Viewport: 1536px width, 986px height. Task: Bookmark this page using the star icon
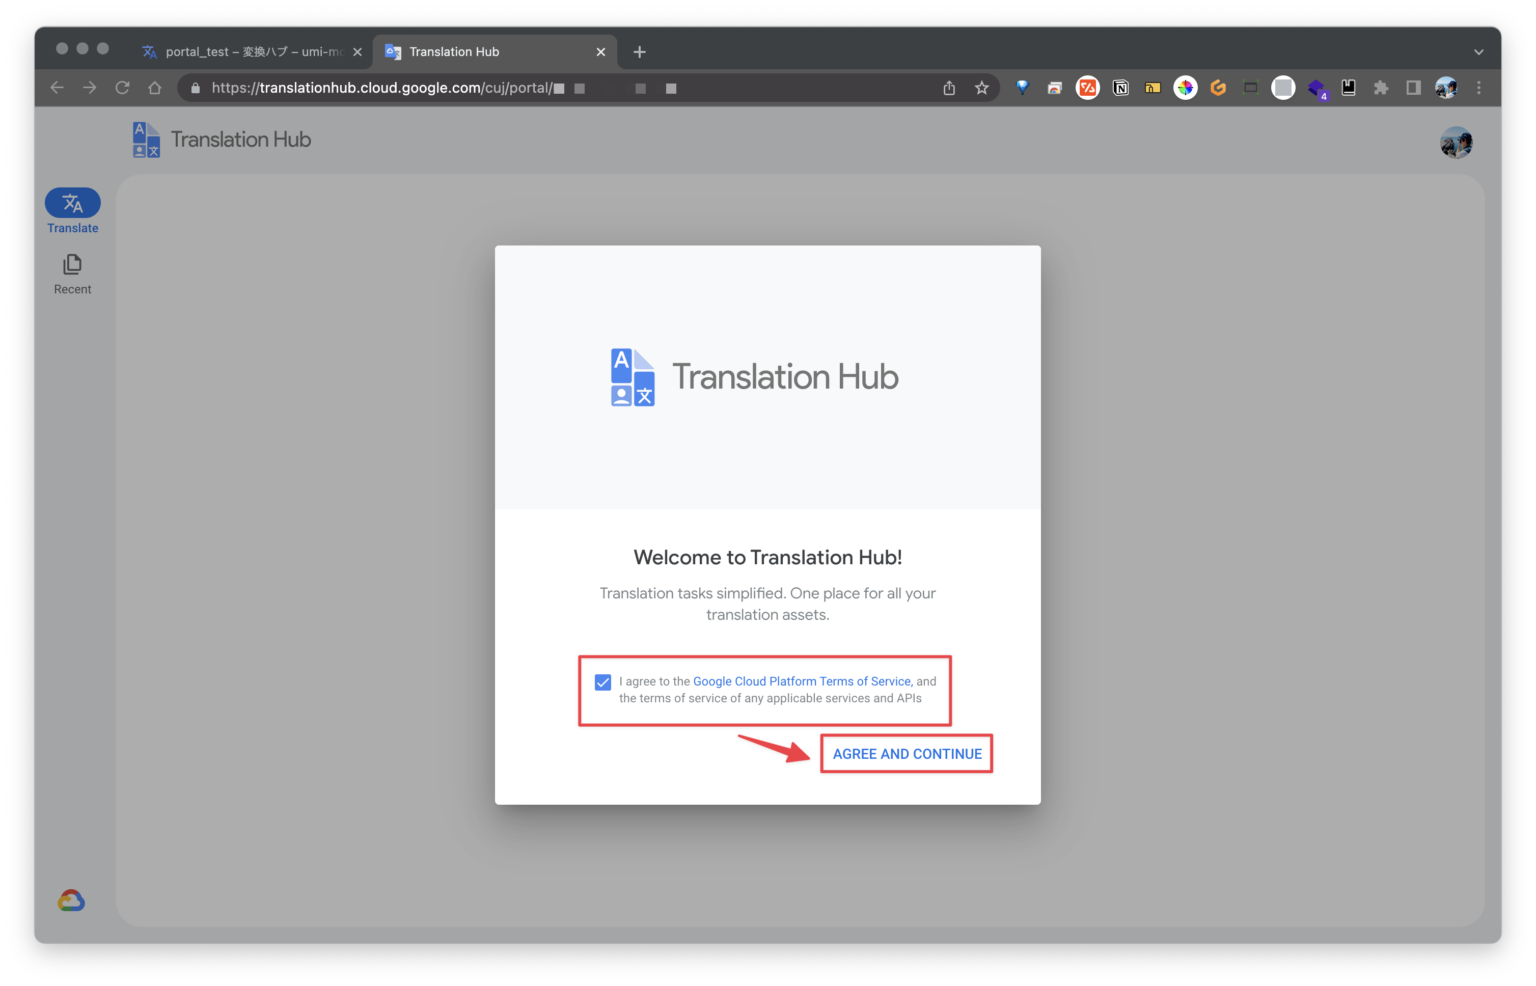point(981,87)
